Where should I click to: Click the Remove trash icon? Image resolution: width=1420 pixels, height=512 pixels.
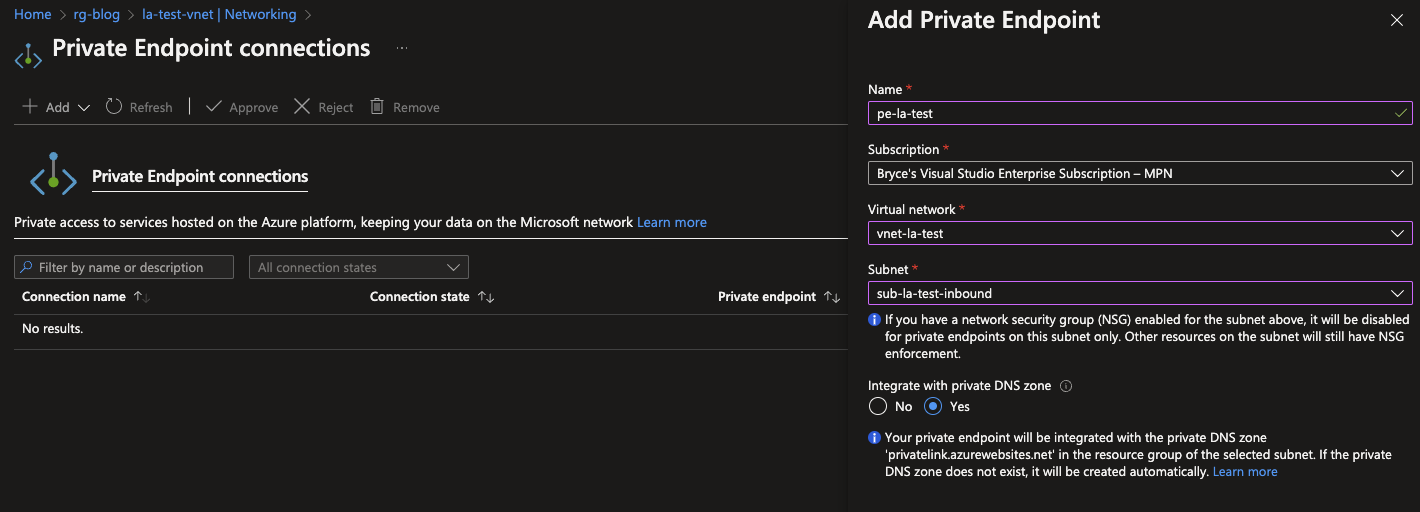pyautogui.click(x=377, y=107)
